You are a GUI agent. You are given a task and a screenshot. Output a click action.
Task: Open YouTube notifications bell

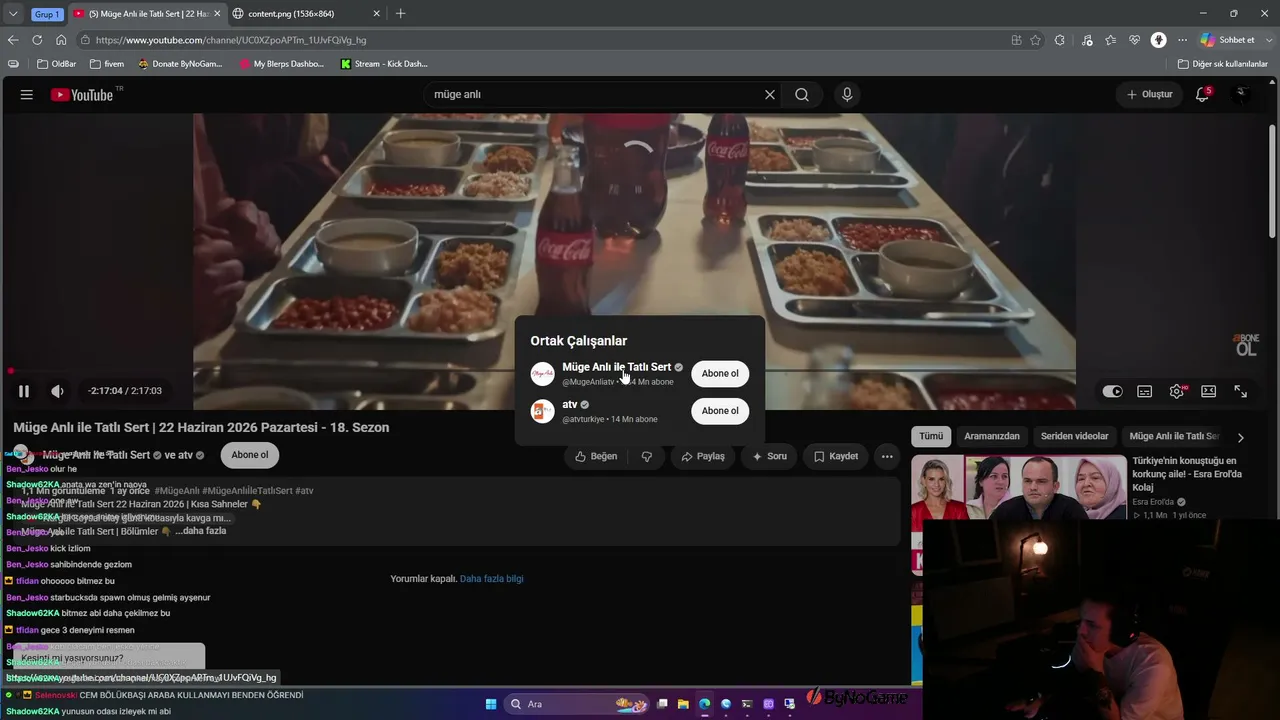[1203, 95]
